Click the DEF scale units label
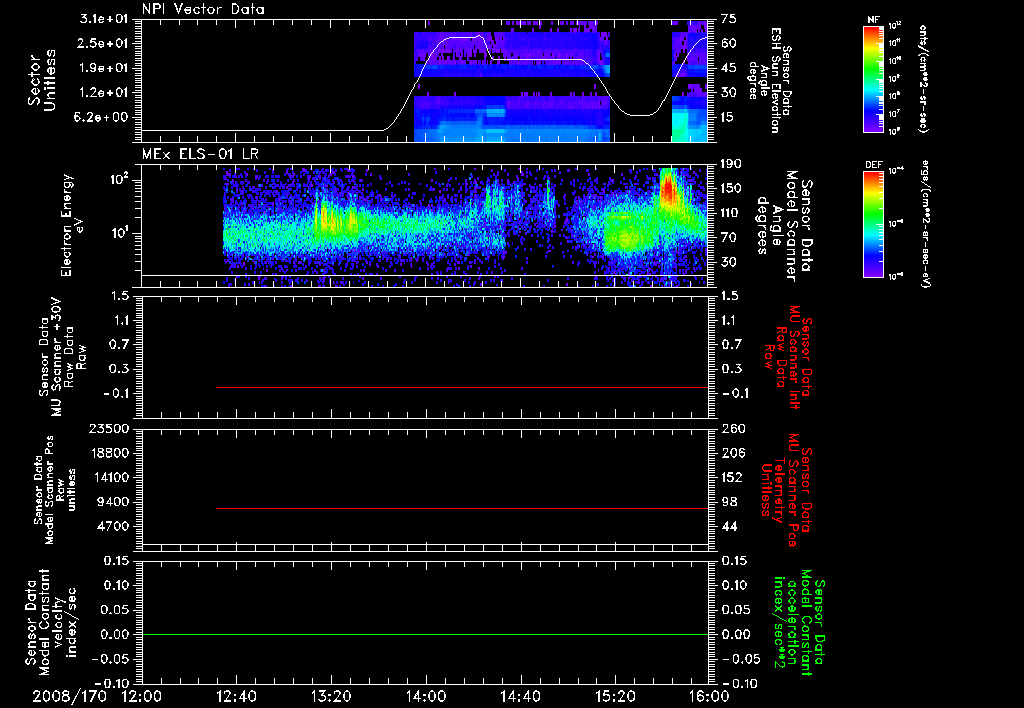This screenshot has width=1024, height=708. click(x=925, y=223)
